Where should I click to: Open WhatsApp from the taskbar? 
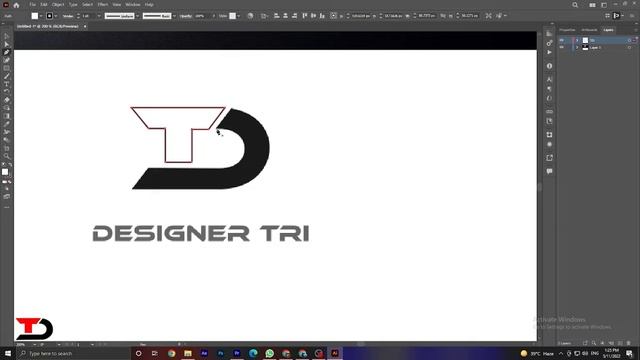click(269, 353)
